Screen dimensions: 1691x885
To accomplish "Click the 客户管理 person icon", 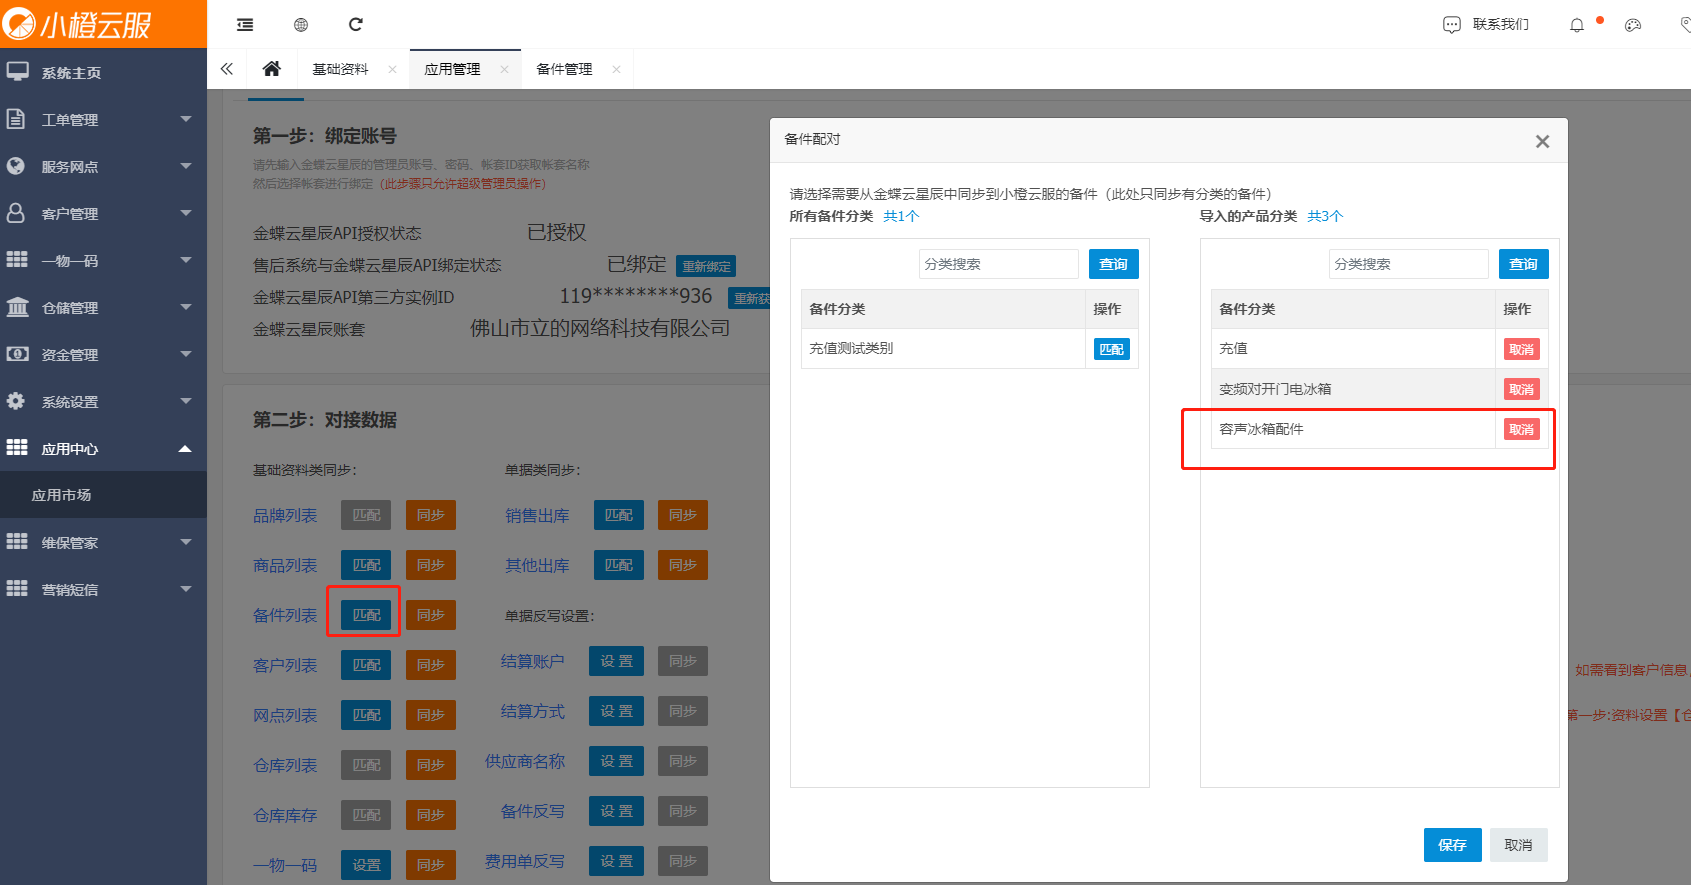I will [x=16, y=213].
